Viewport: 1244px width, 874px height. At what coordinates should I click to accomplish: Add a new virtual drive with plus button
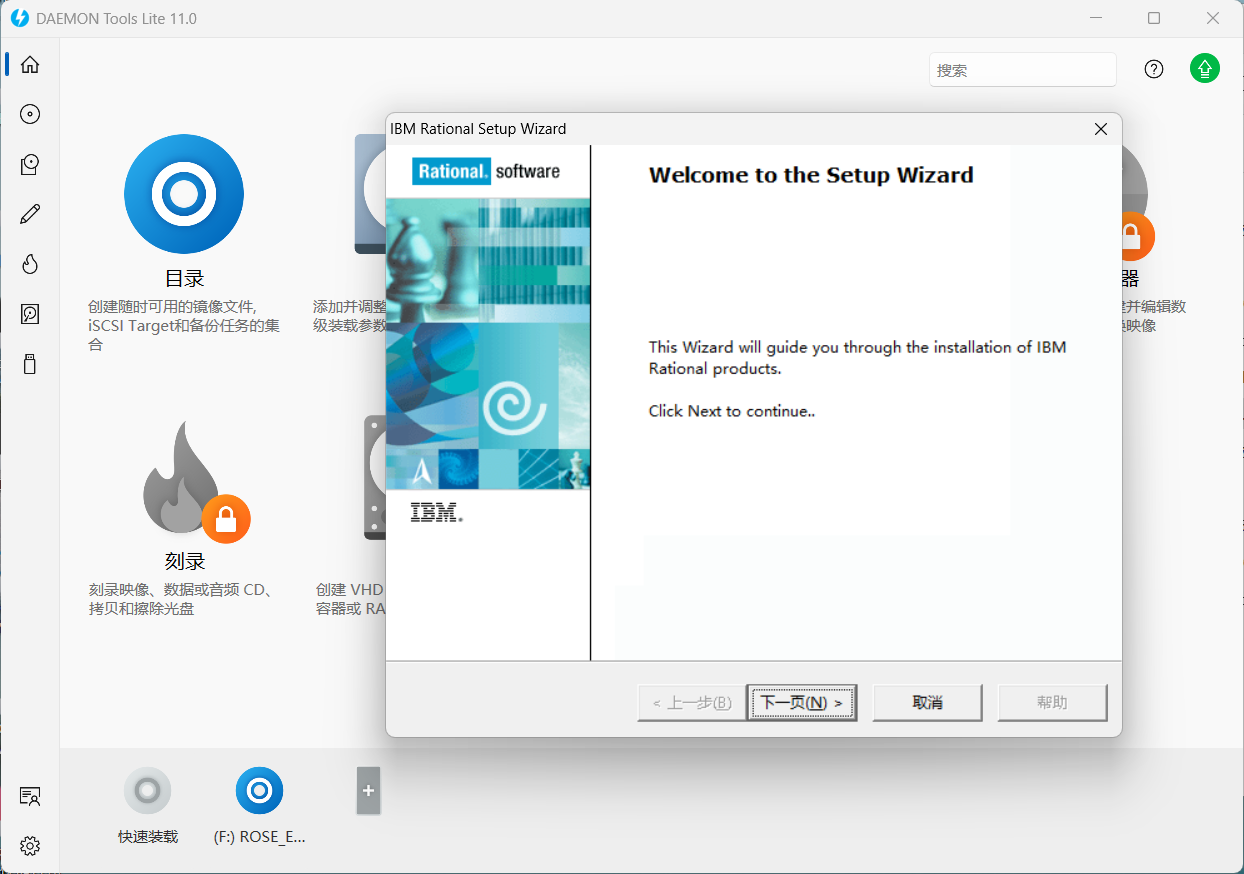pos(368,791)
